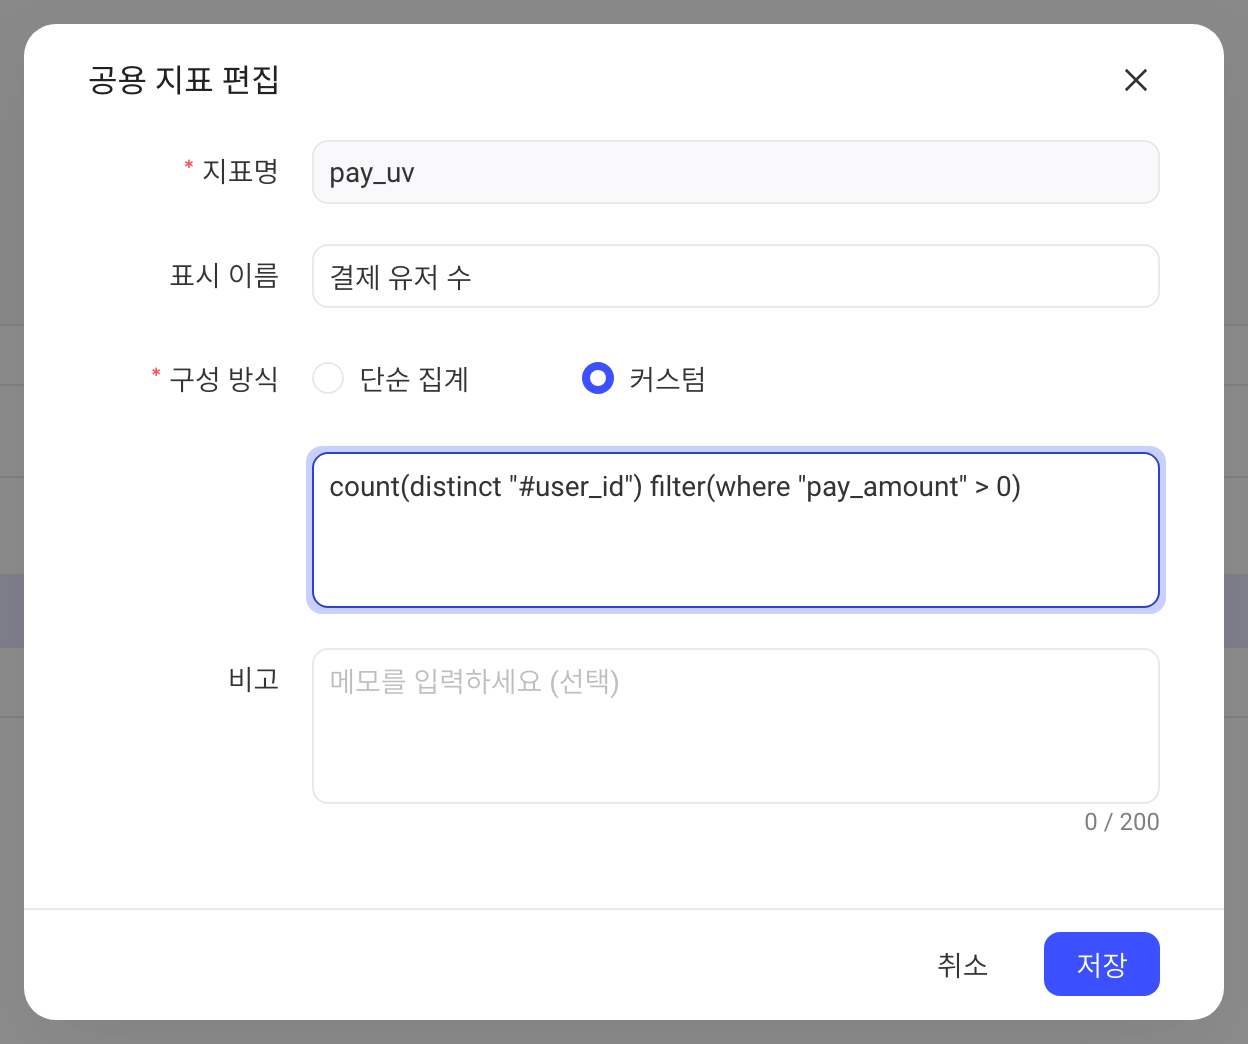Click the 0 / 200 character counter
Image resolution: width=1248 pixels, height=1044 pixels.
point(1122,822)
